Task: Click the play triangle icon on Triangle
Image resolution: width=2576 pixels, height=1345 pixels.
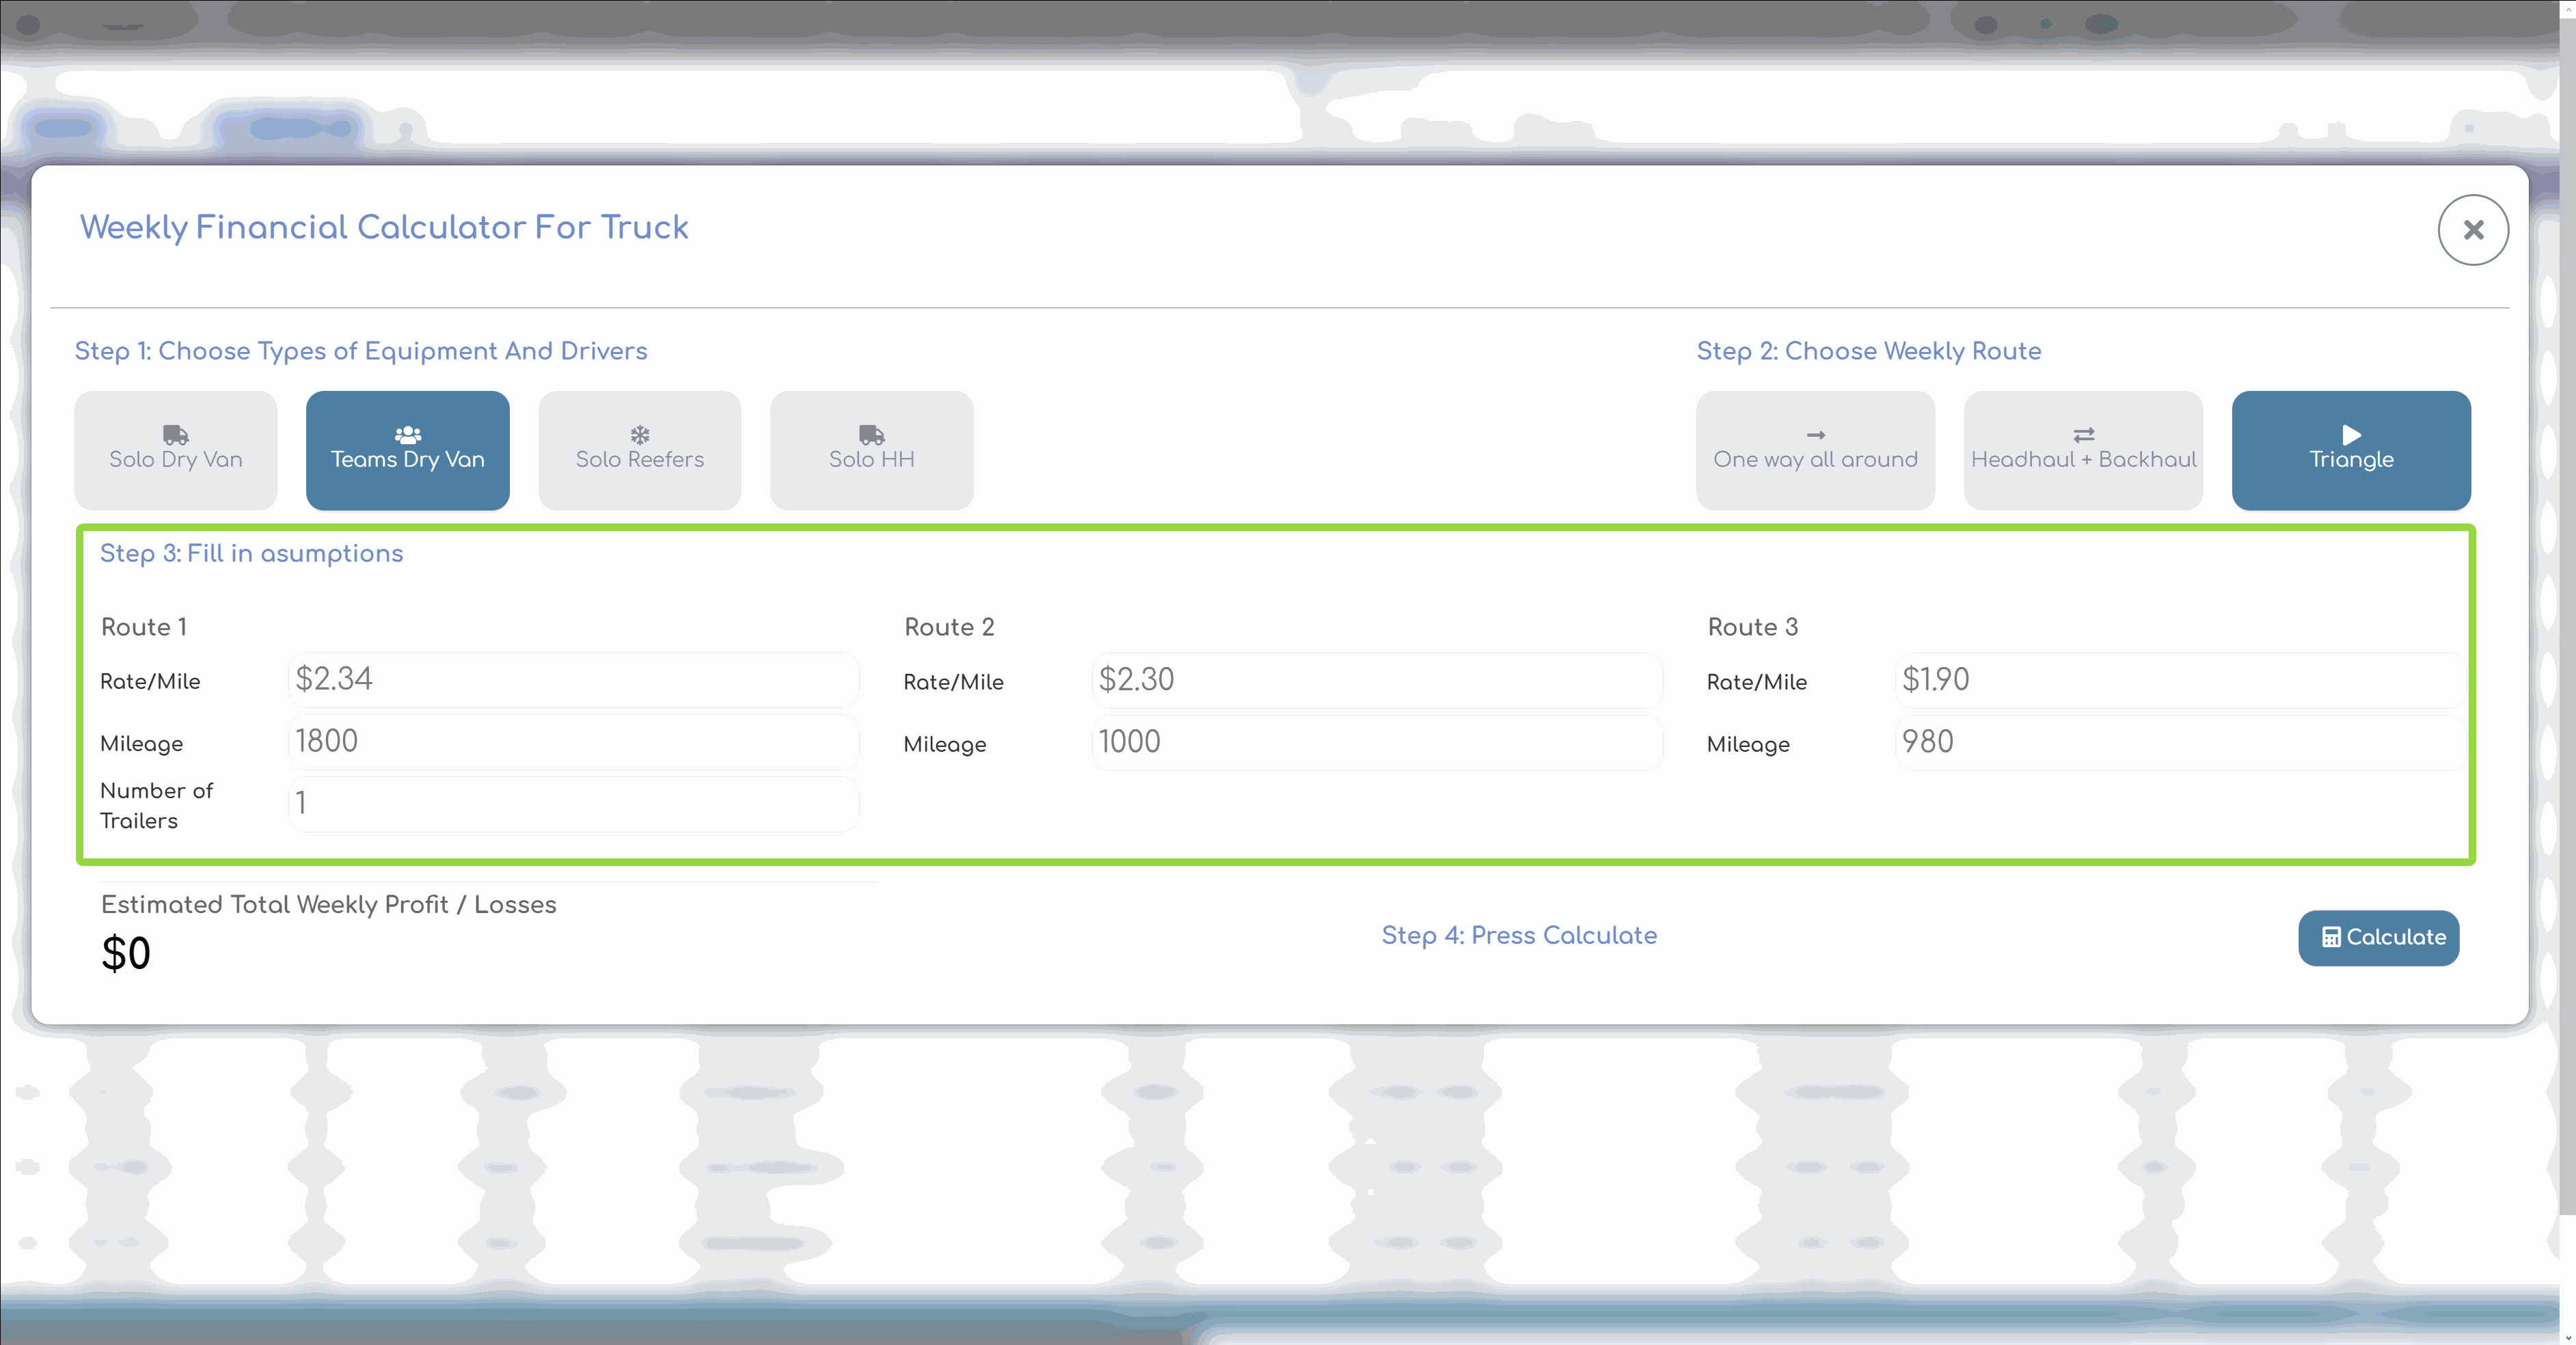Action: coord(2351,435)
